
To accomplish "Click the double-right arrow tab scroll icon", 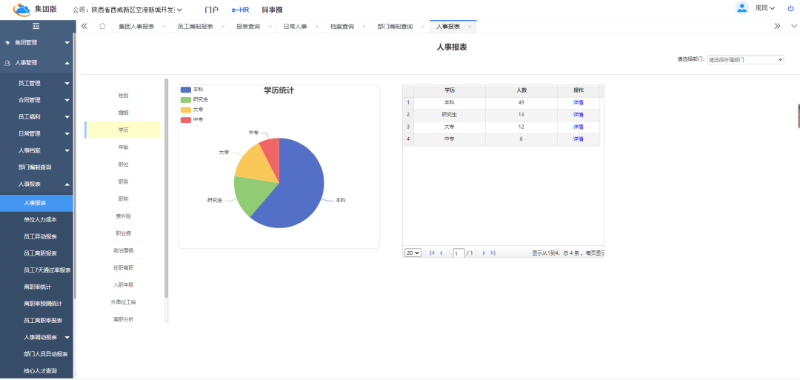I will (x=777, y=26).
